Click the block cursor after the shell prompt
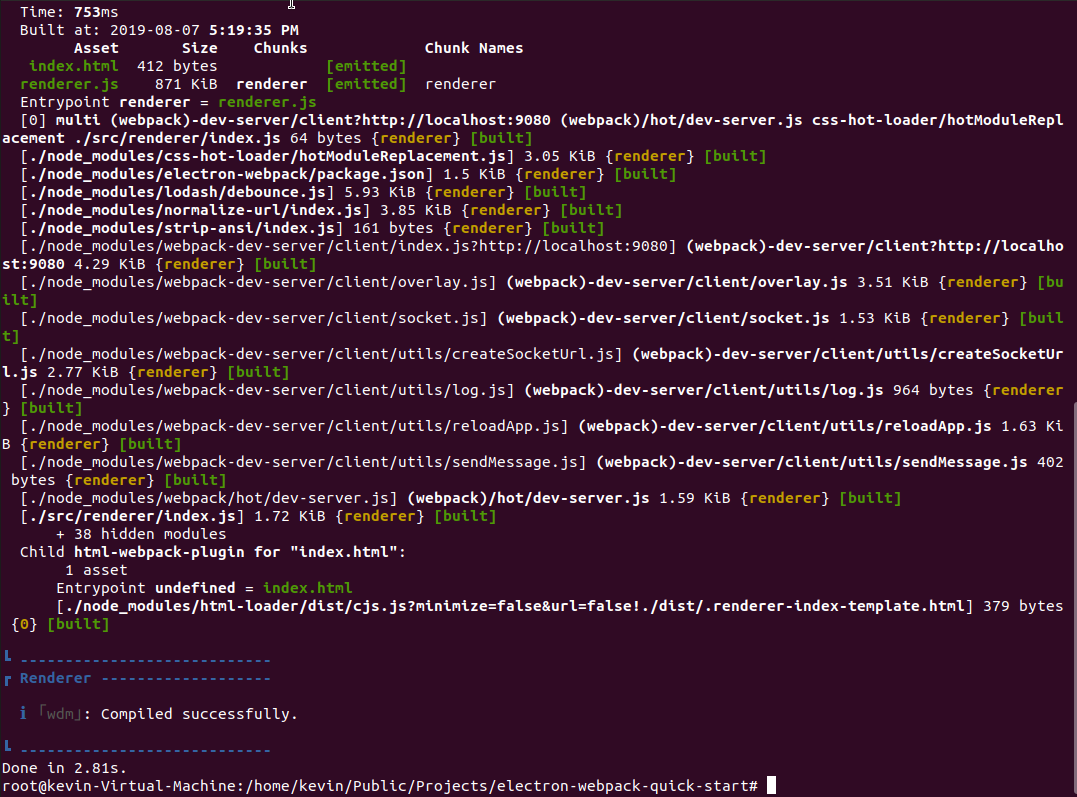 click(771, 785)
